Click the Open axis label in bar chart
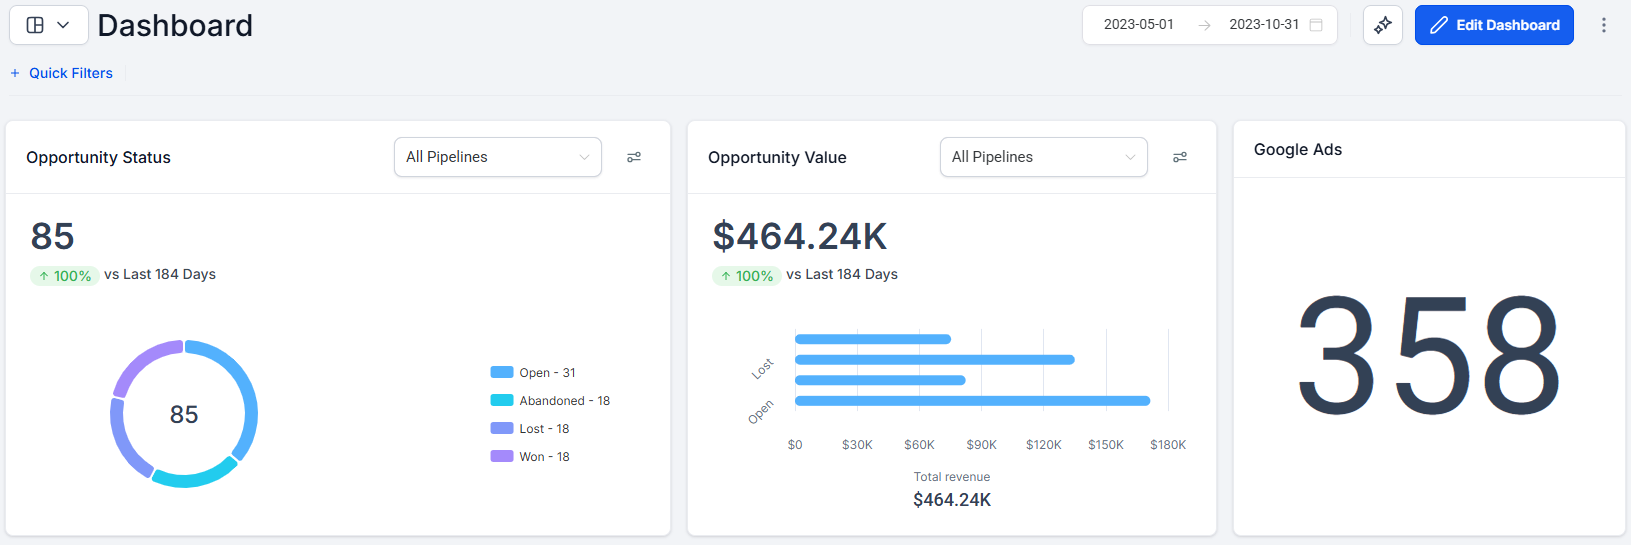1631x545 pixels. (761, 412)
